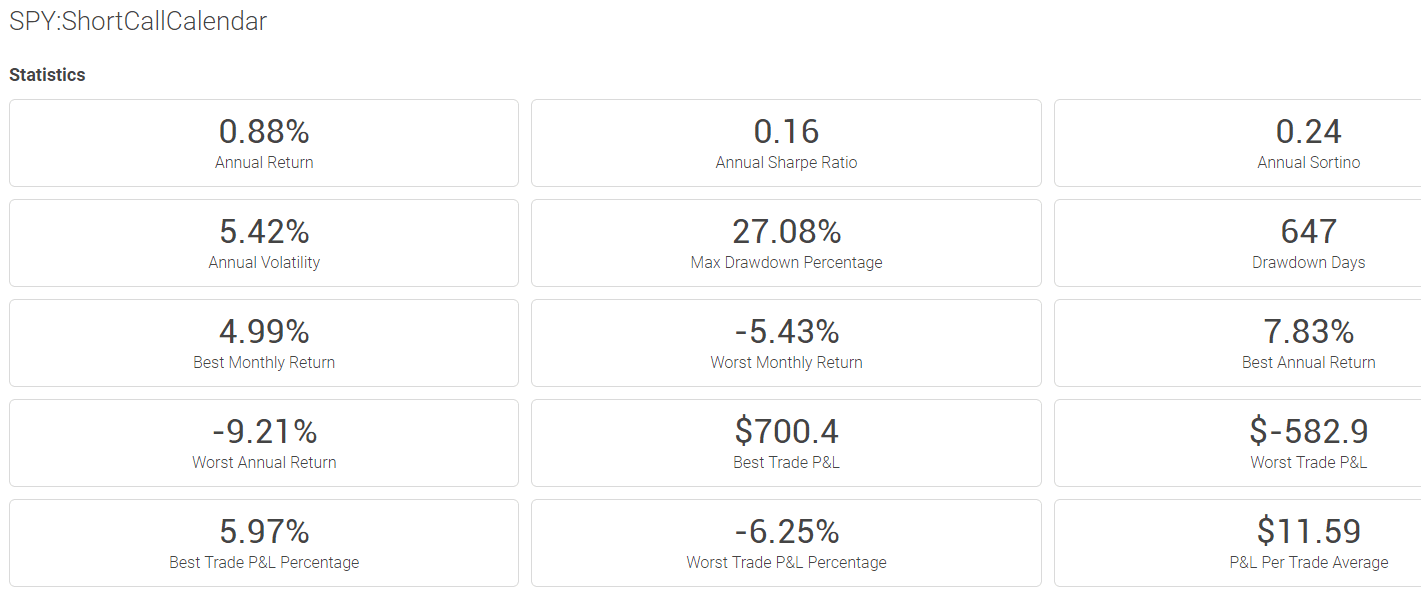
Task: Select the Worst Monthly Return card
Action: [786, 343]
